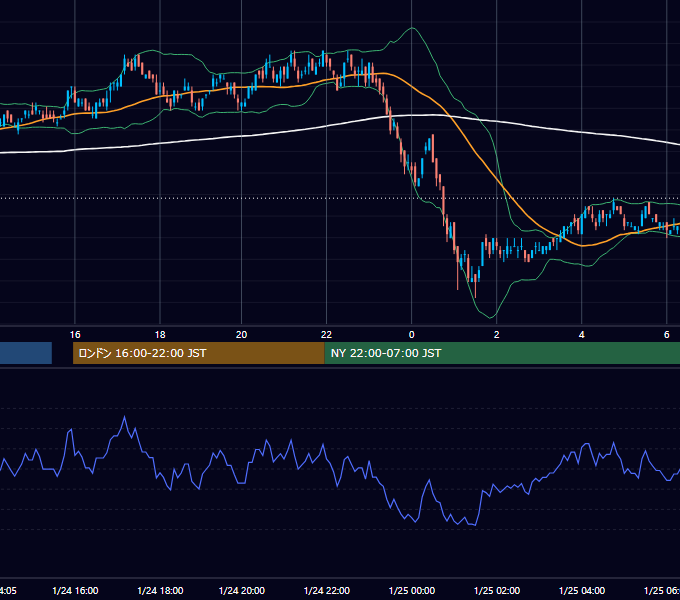
Task: Click hour label 2 on price chart axis
Action: click(x=497, y=334)
